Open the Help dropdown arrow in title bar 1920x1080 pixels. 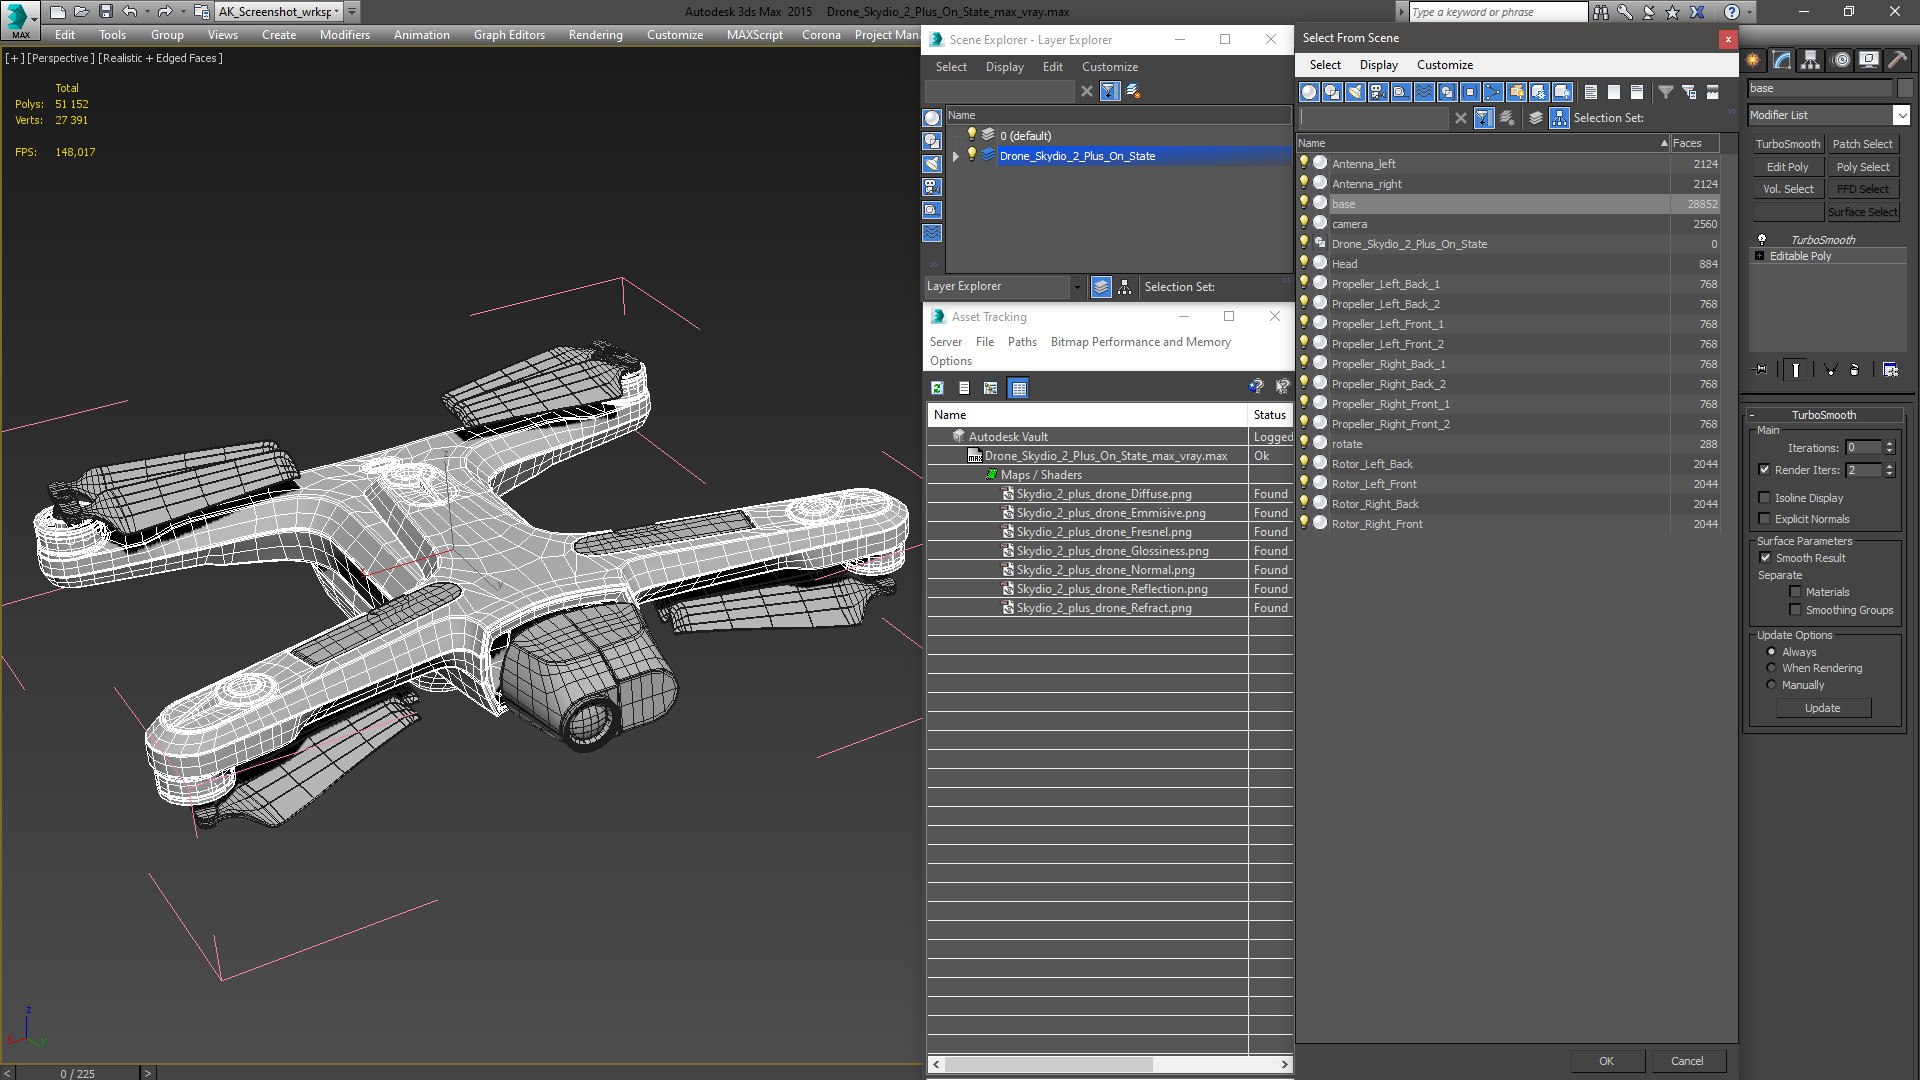tap(1748, 12)
